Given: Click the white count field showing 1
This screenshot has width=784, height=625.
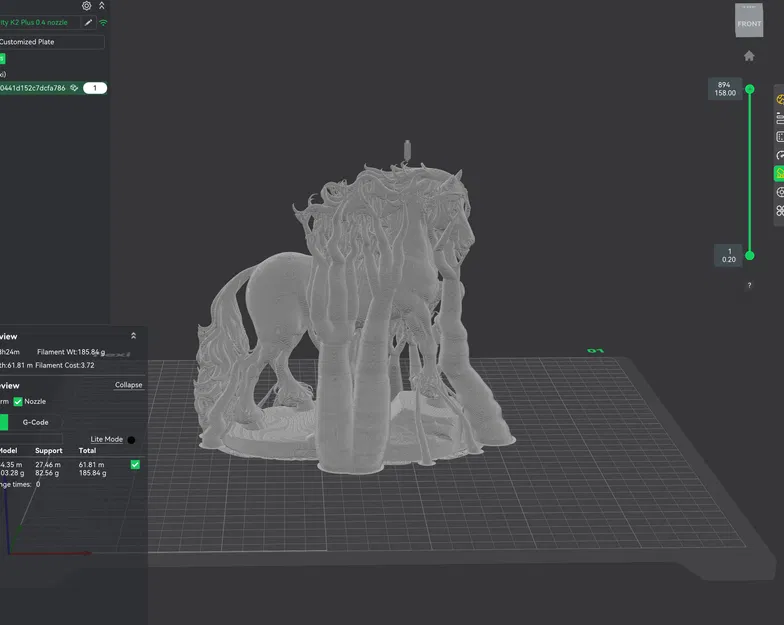Looking at the screenshot, I should tap(95, 88).
